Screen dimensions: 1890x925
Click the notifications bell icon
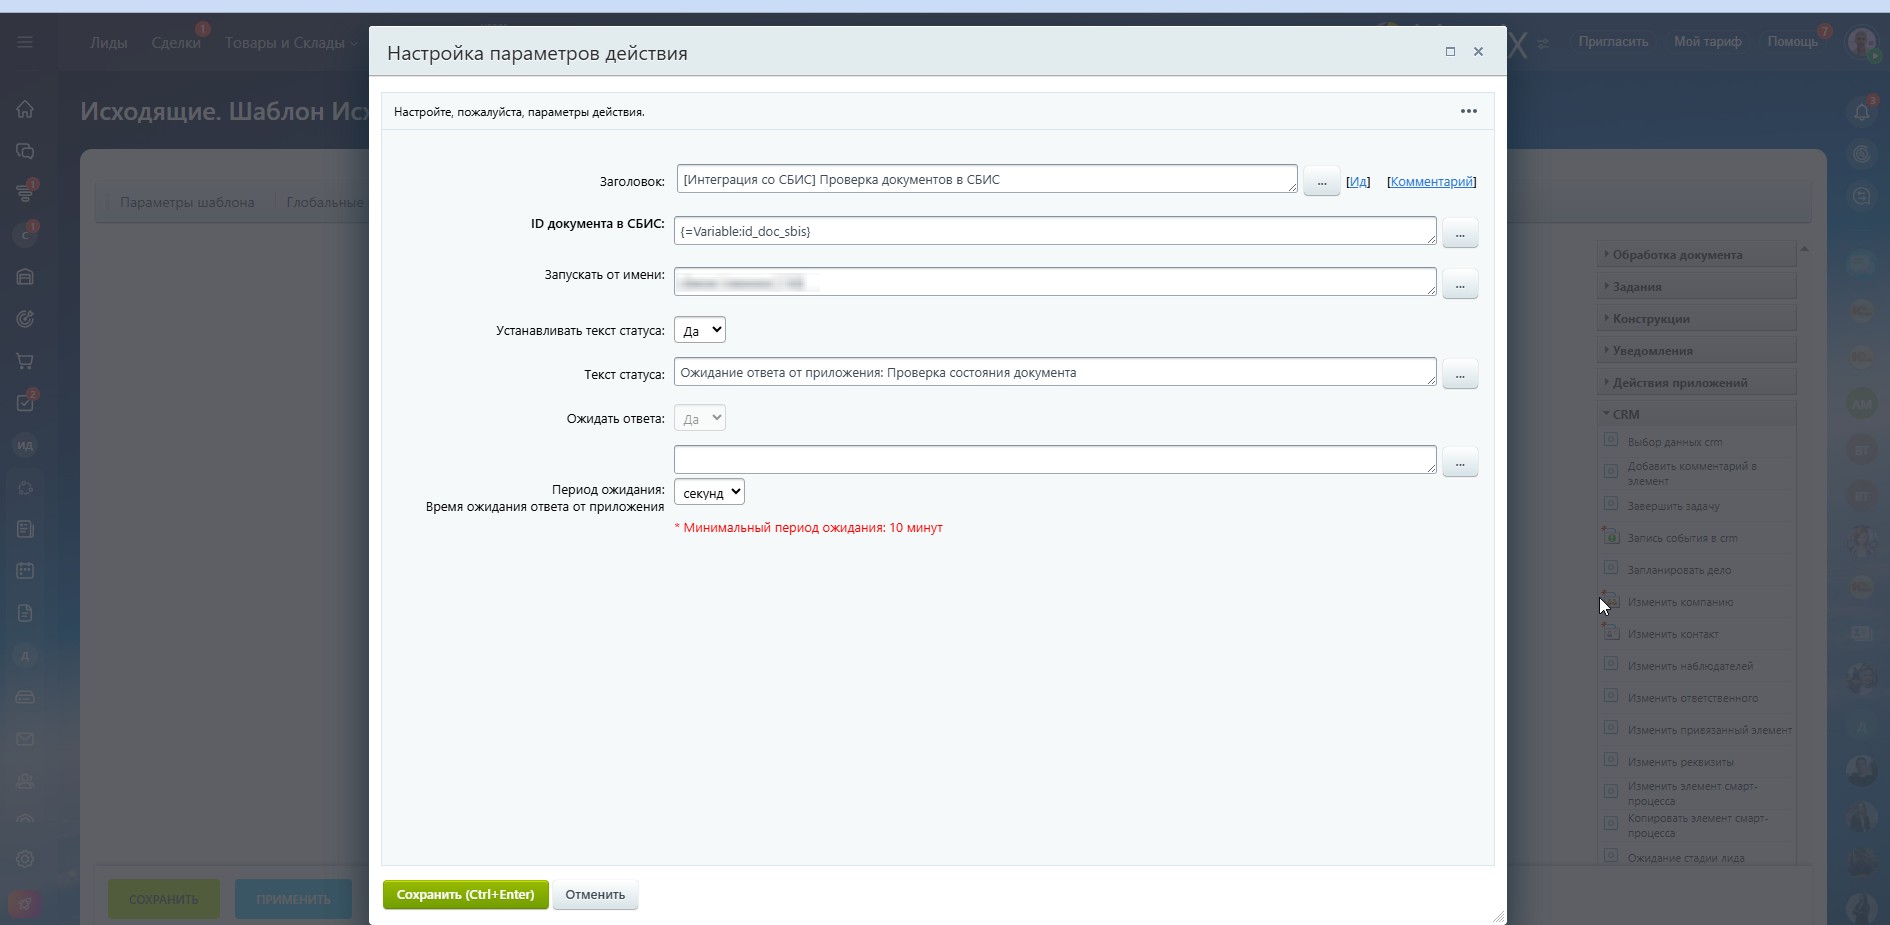coord(1861,111)
